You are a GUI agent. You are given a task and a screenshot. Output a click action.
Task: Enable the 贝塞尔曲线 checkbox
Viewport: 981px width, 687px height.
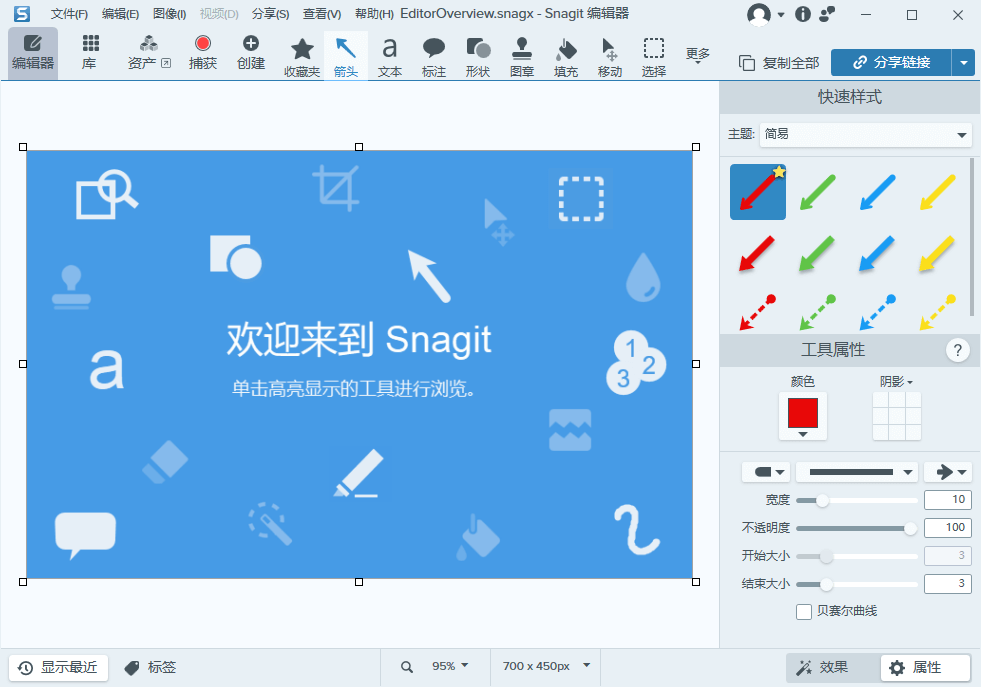[x=804, y=612]
